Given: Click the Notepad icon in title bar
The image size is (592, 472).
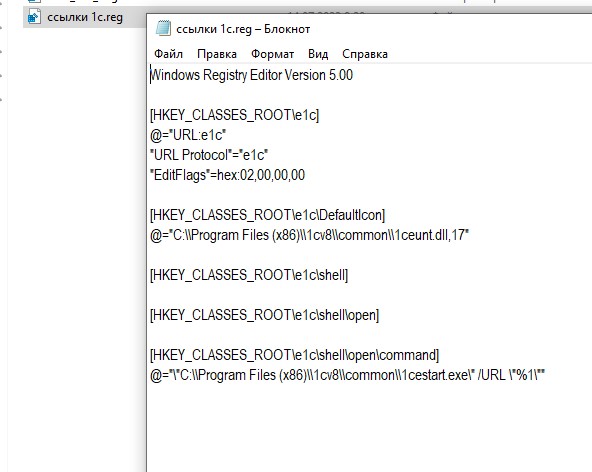Looking at the screenshot, I should 163,29.
